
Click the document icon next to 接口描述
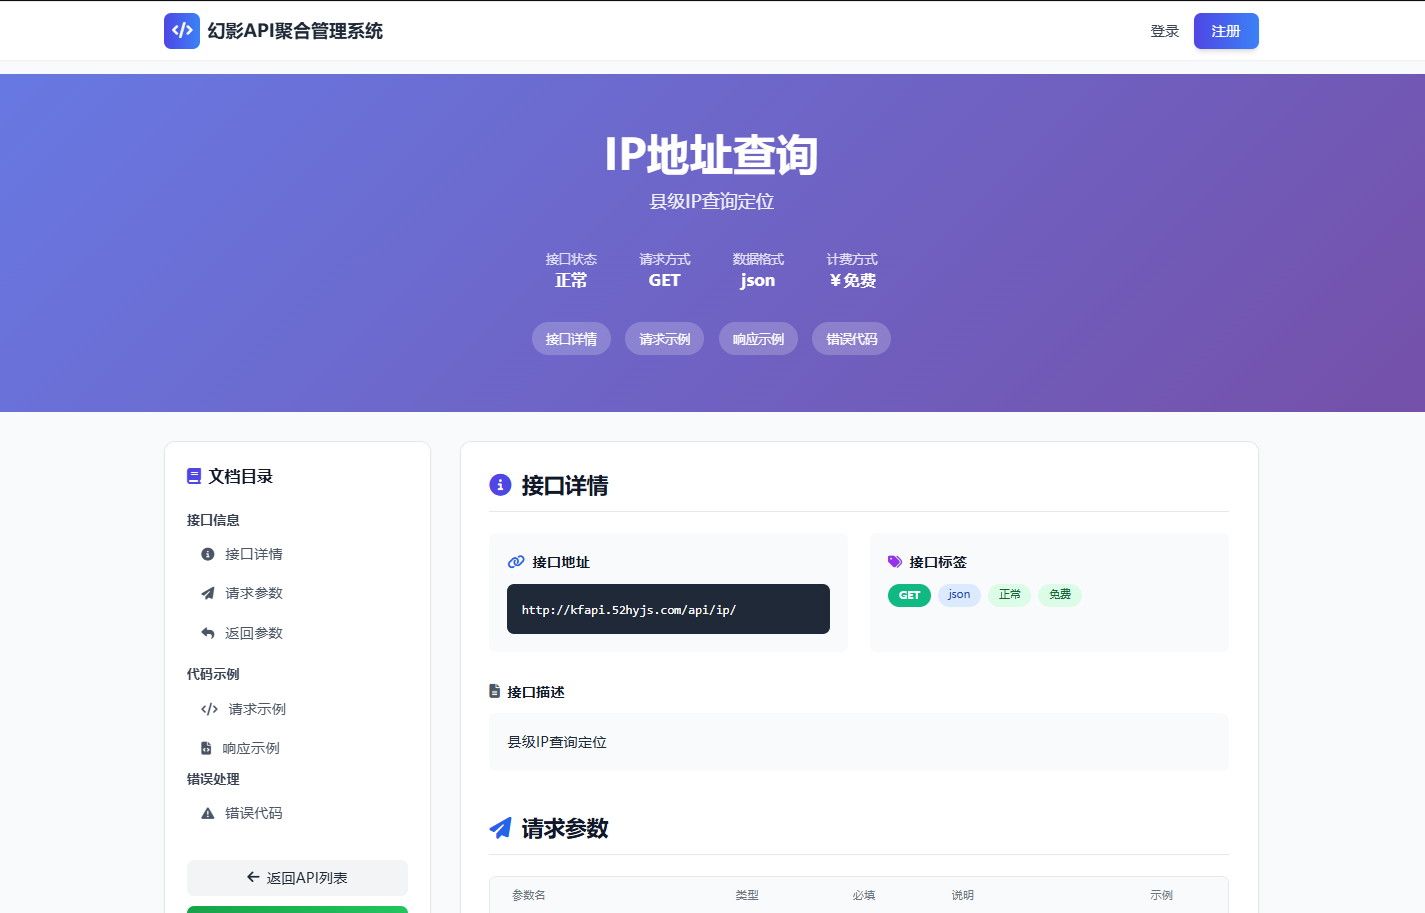click(495, 690)
